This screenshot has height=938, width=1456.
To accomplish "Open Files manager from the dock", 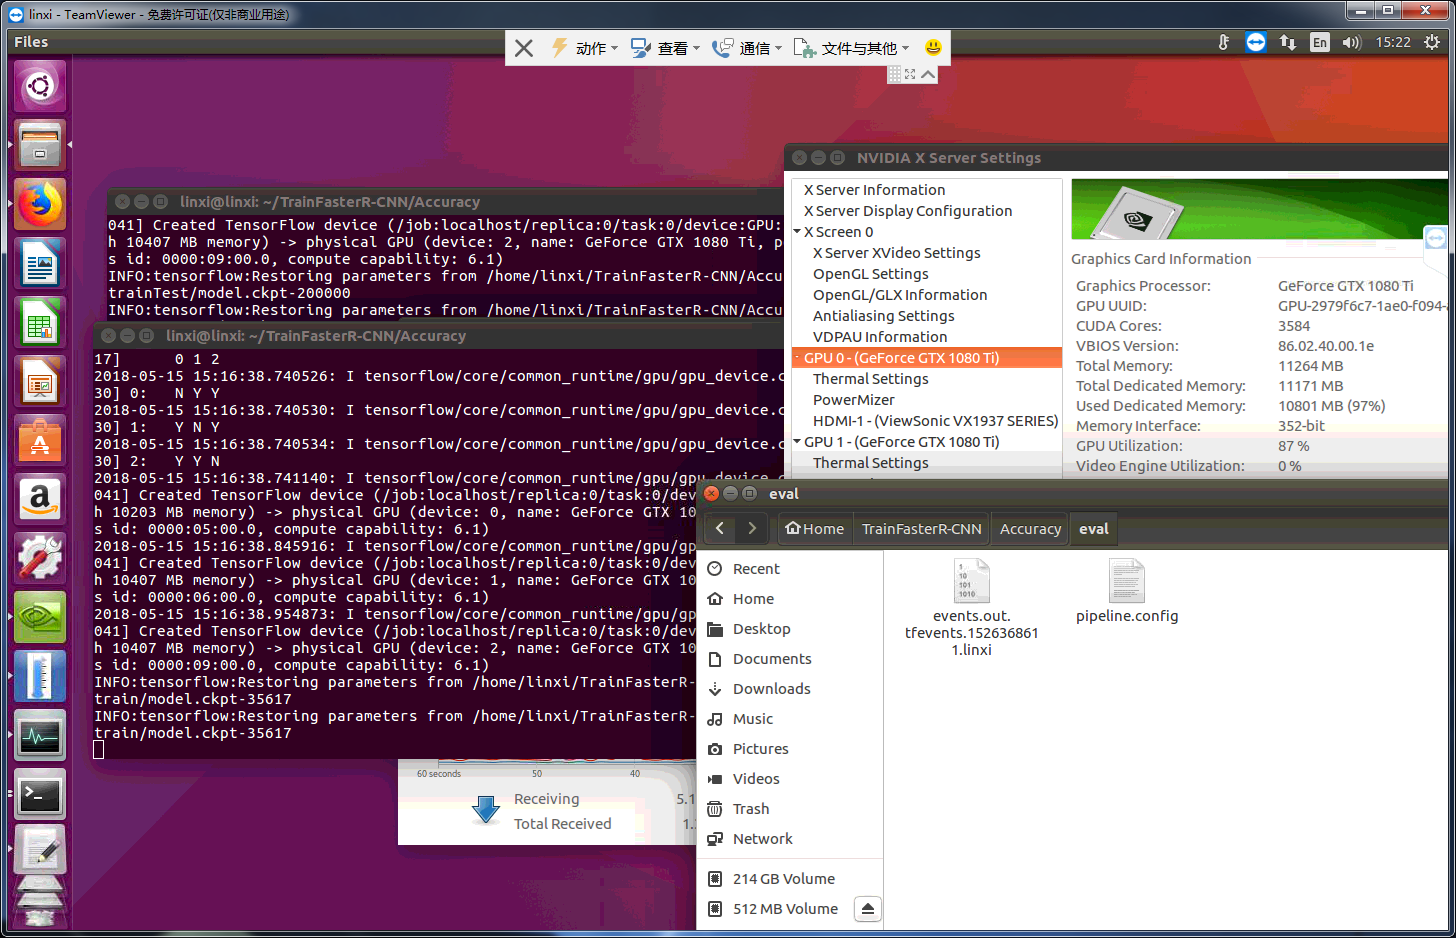I will tap(40, 145).
